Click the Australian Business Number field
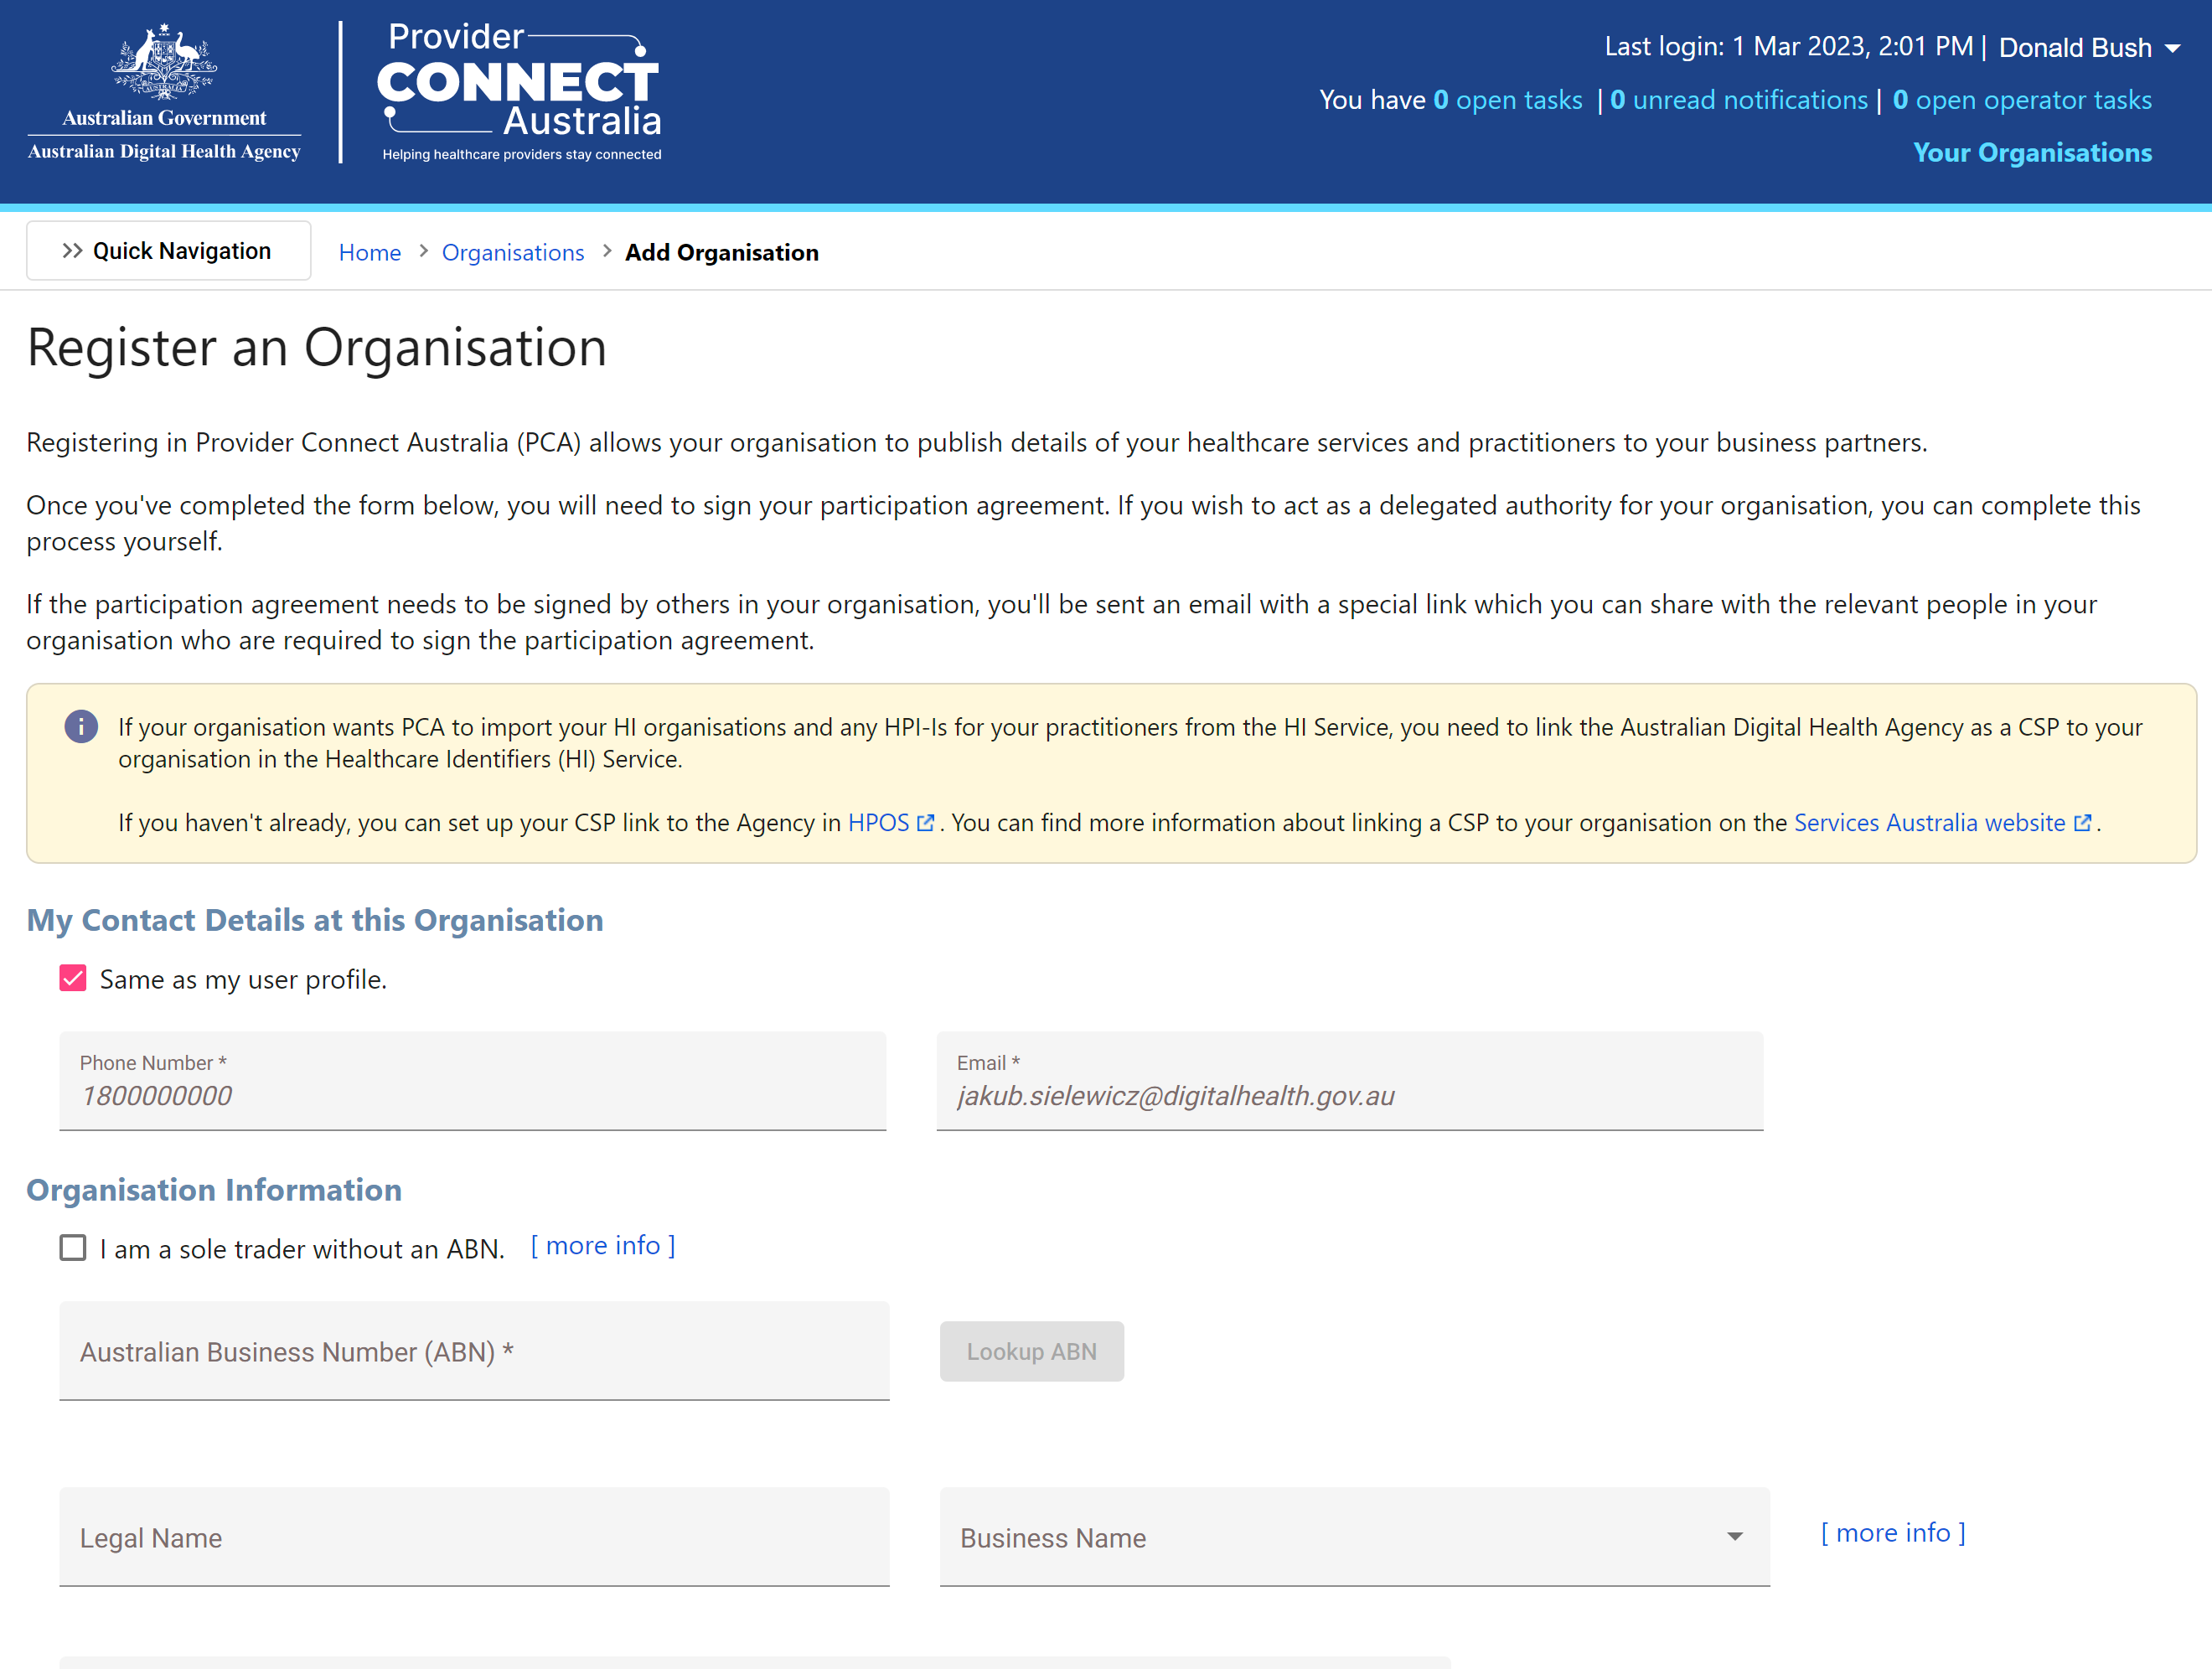This screenshot has height=1669, width=2212. (x=474, y=1350)
